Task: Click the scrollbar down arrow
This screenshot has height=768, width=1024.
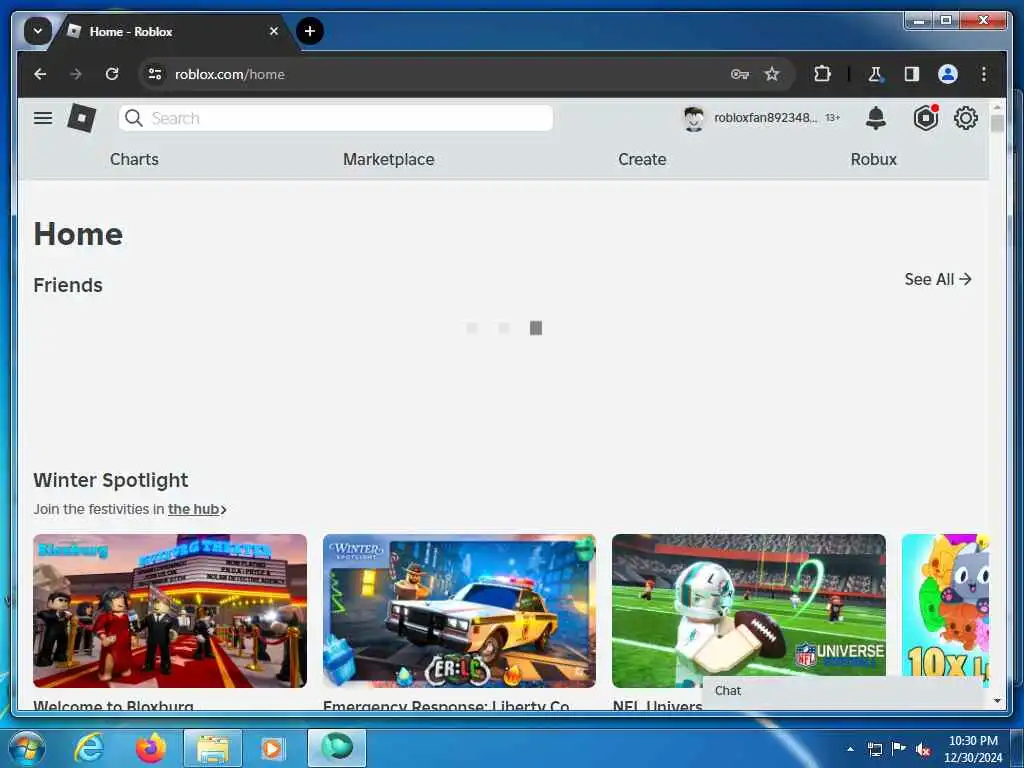Action: tap(997, 701)
